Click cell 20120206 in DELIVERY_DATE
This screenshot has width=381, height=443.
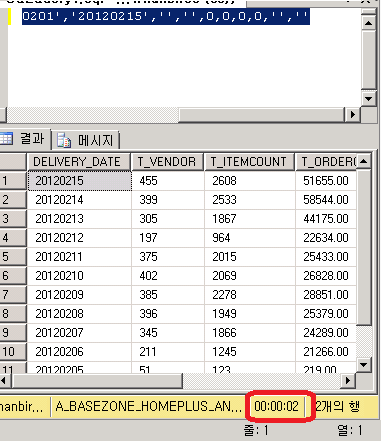click(80, 352)
